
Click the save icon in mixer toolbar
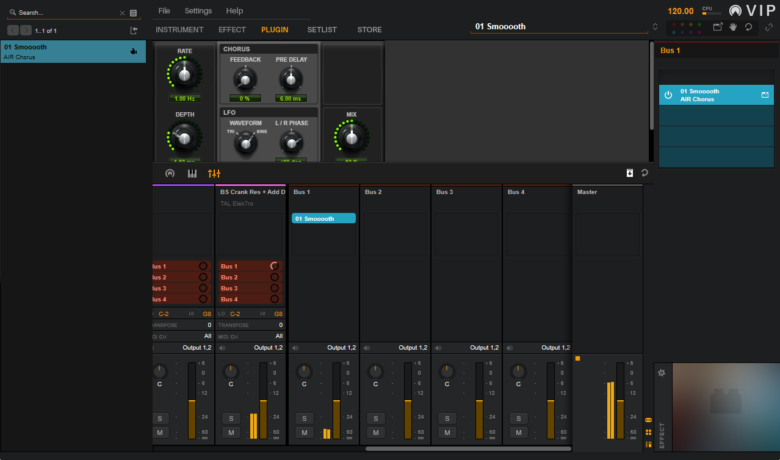pos(629,173)
